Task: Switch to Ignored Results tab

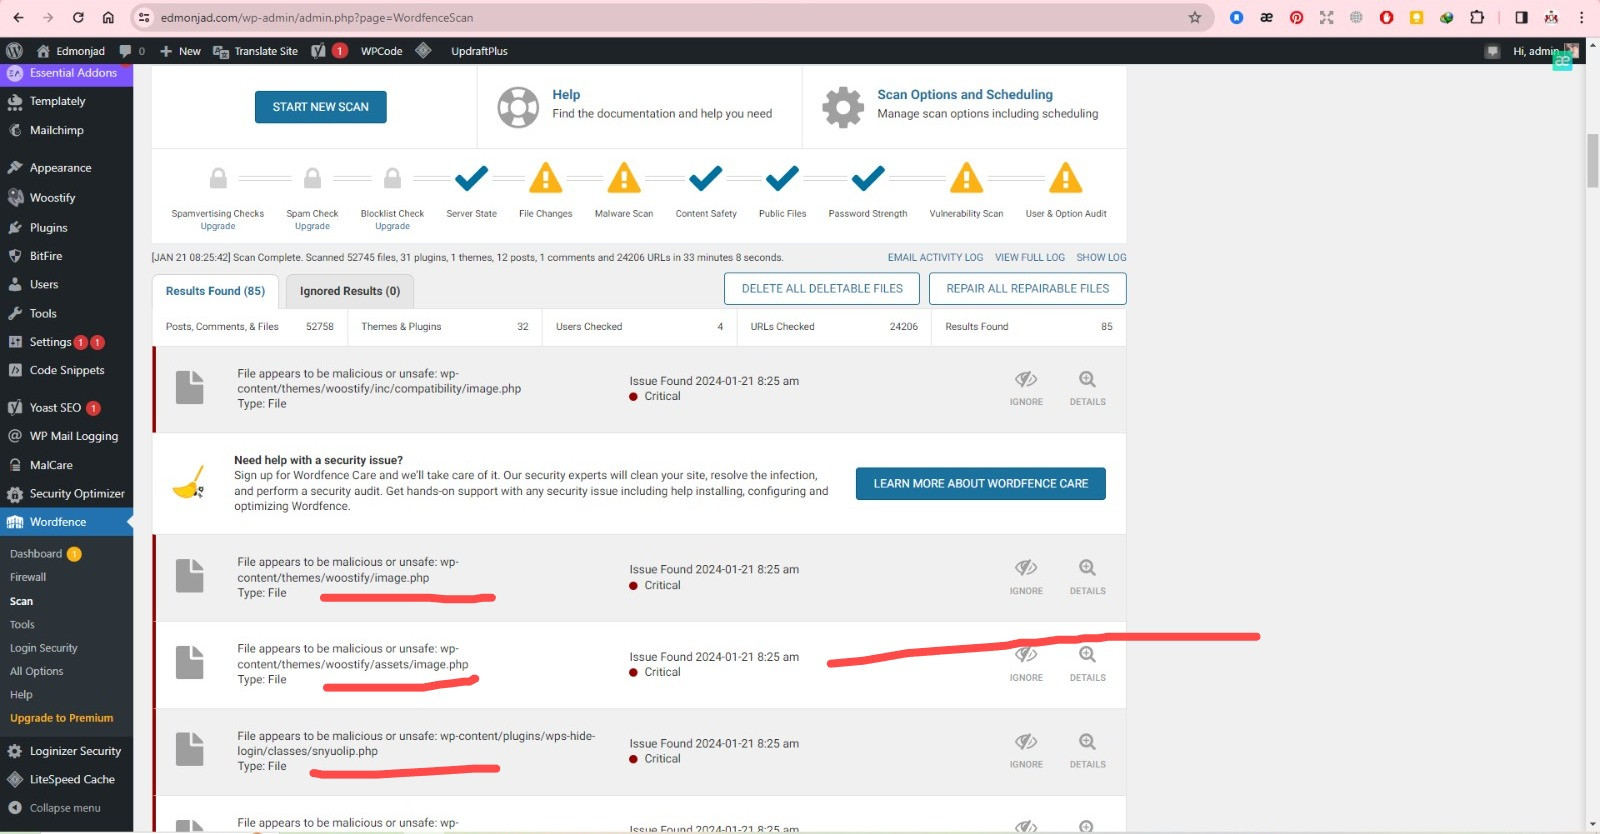Action: point(349,291)
